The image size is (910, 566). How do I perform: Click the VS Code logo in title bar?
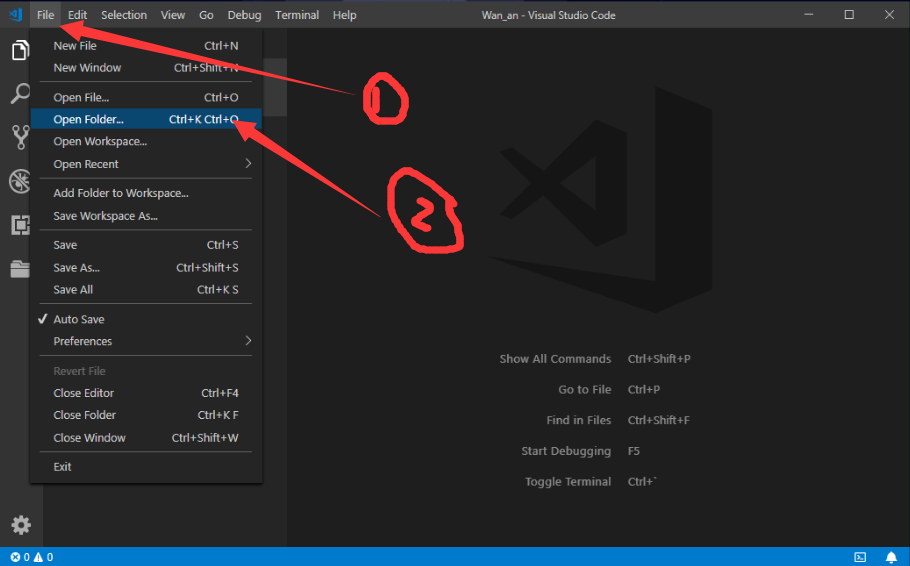pos(16,15)
